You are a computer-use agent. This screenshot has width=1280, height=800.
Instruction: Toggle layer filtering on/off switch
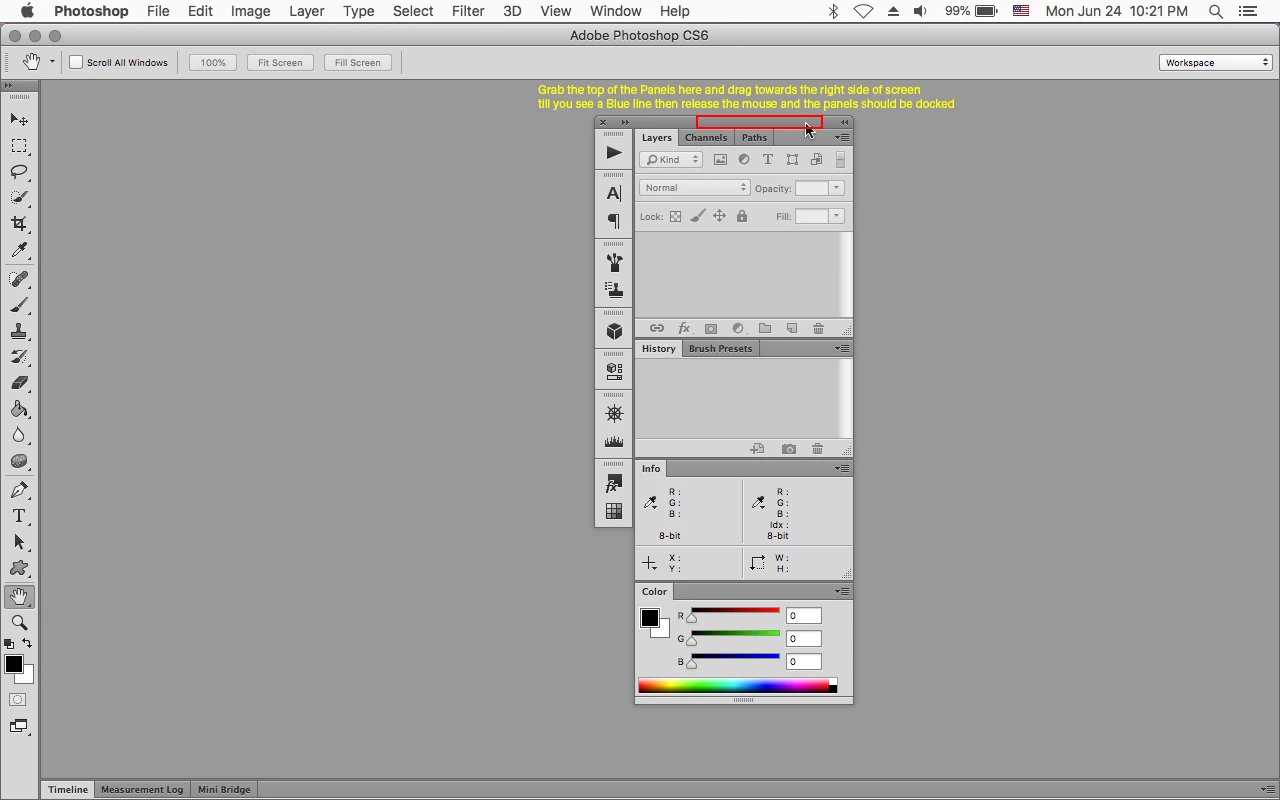pyautogui.click(x=840, y=160)
